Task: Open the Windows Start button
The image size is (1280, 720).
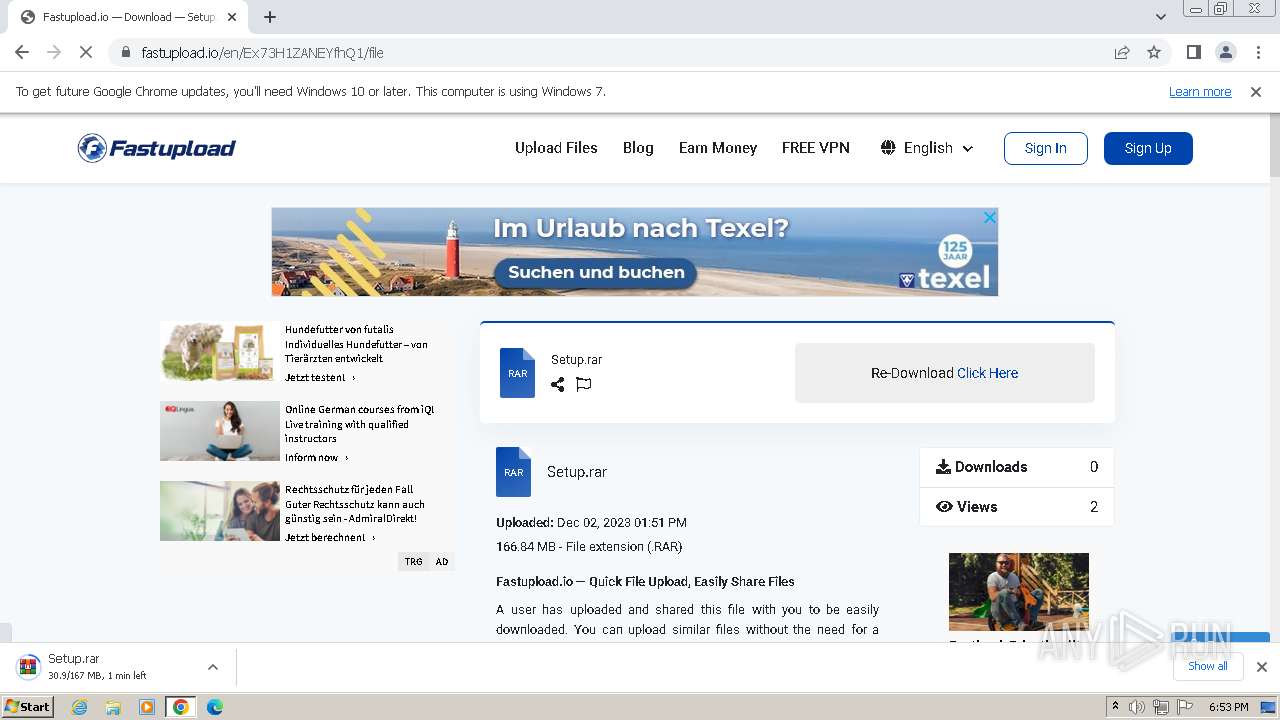Action: (27, 706)
